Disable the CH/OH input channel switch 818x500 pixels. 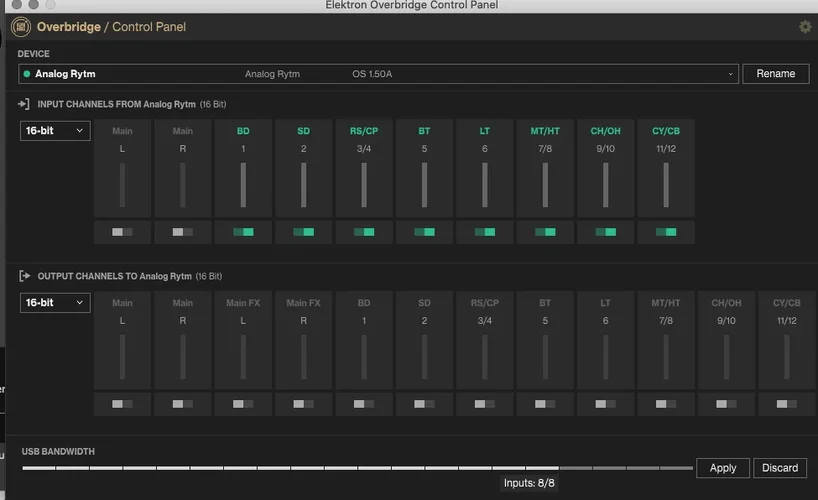(606, 232)
